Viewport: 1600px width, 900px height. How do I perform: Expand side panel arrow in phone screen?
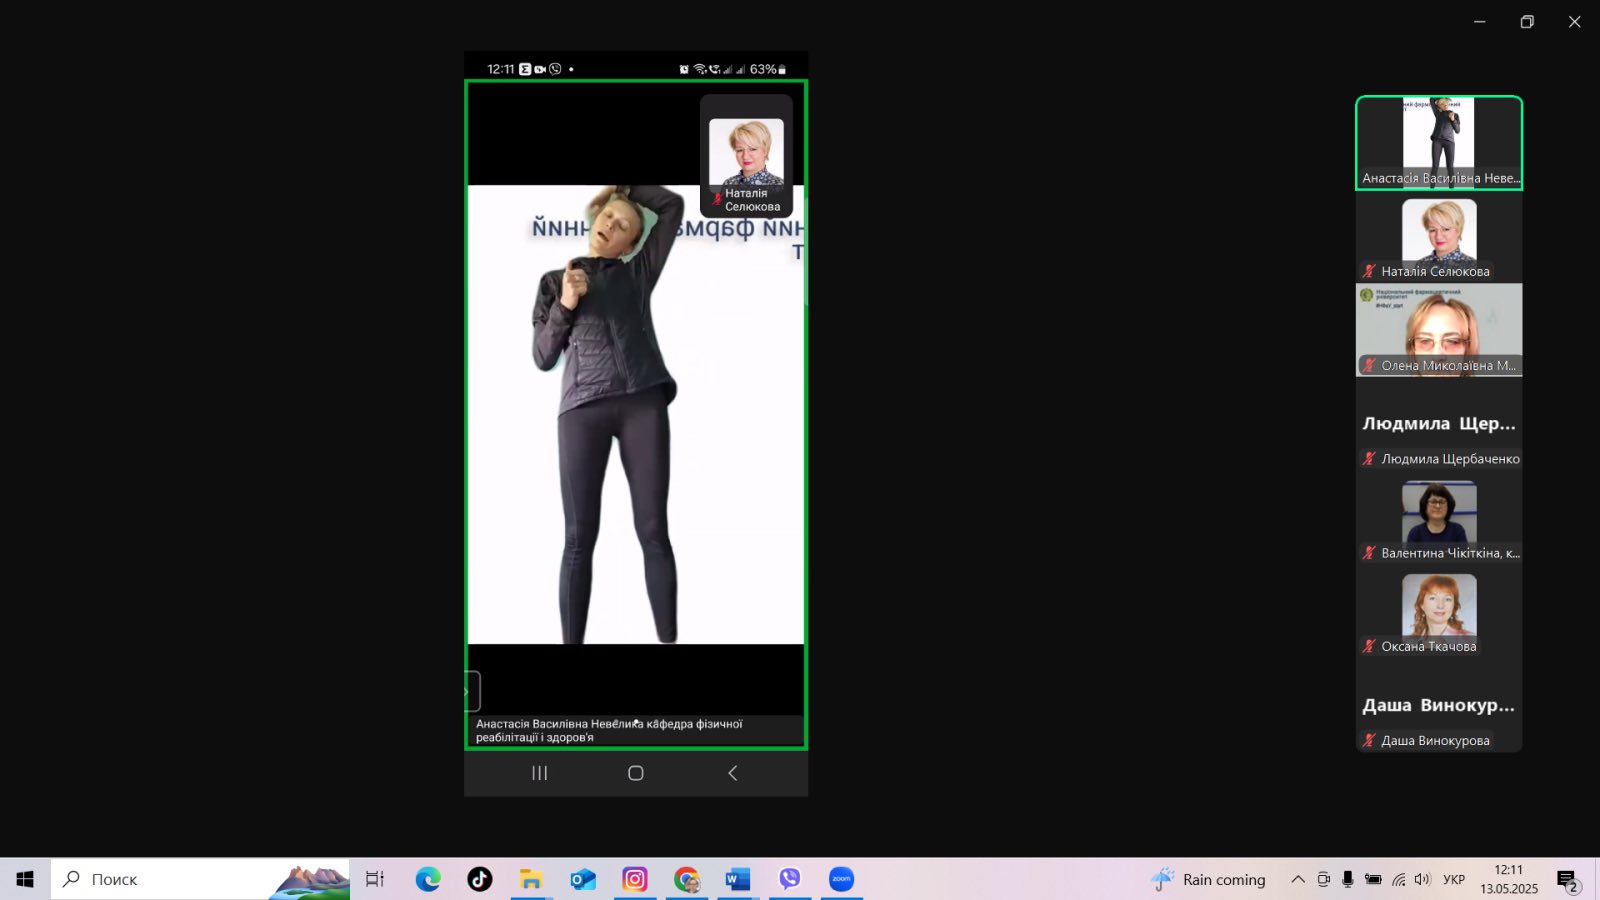(472, 691)
